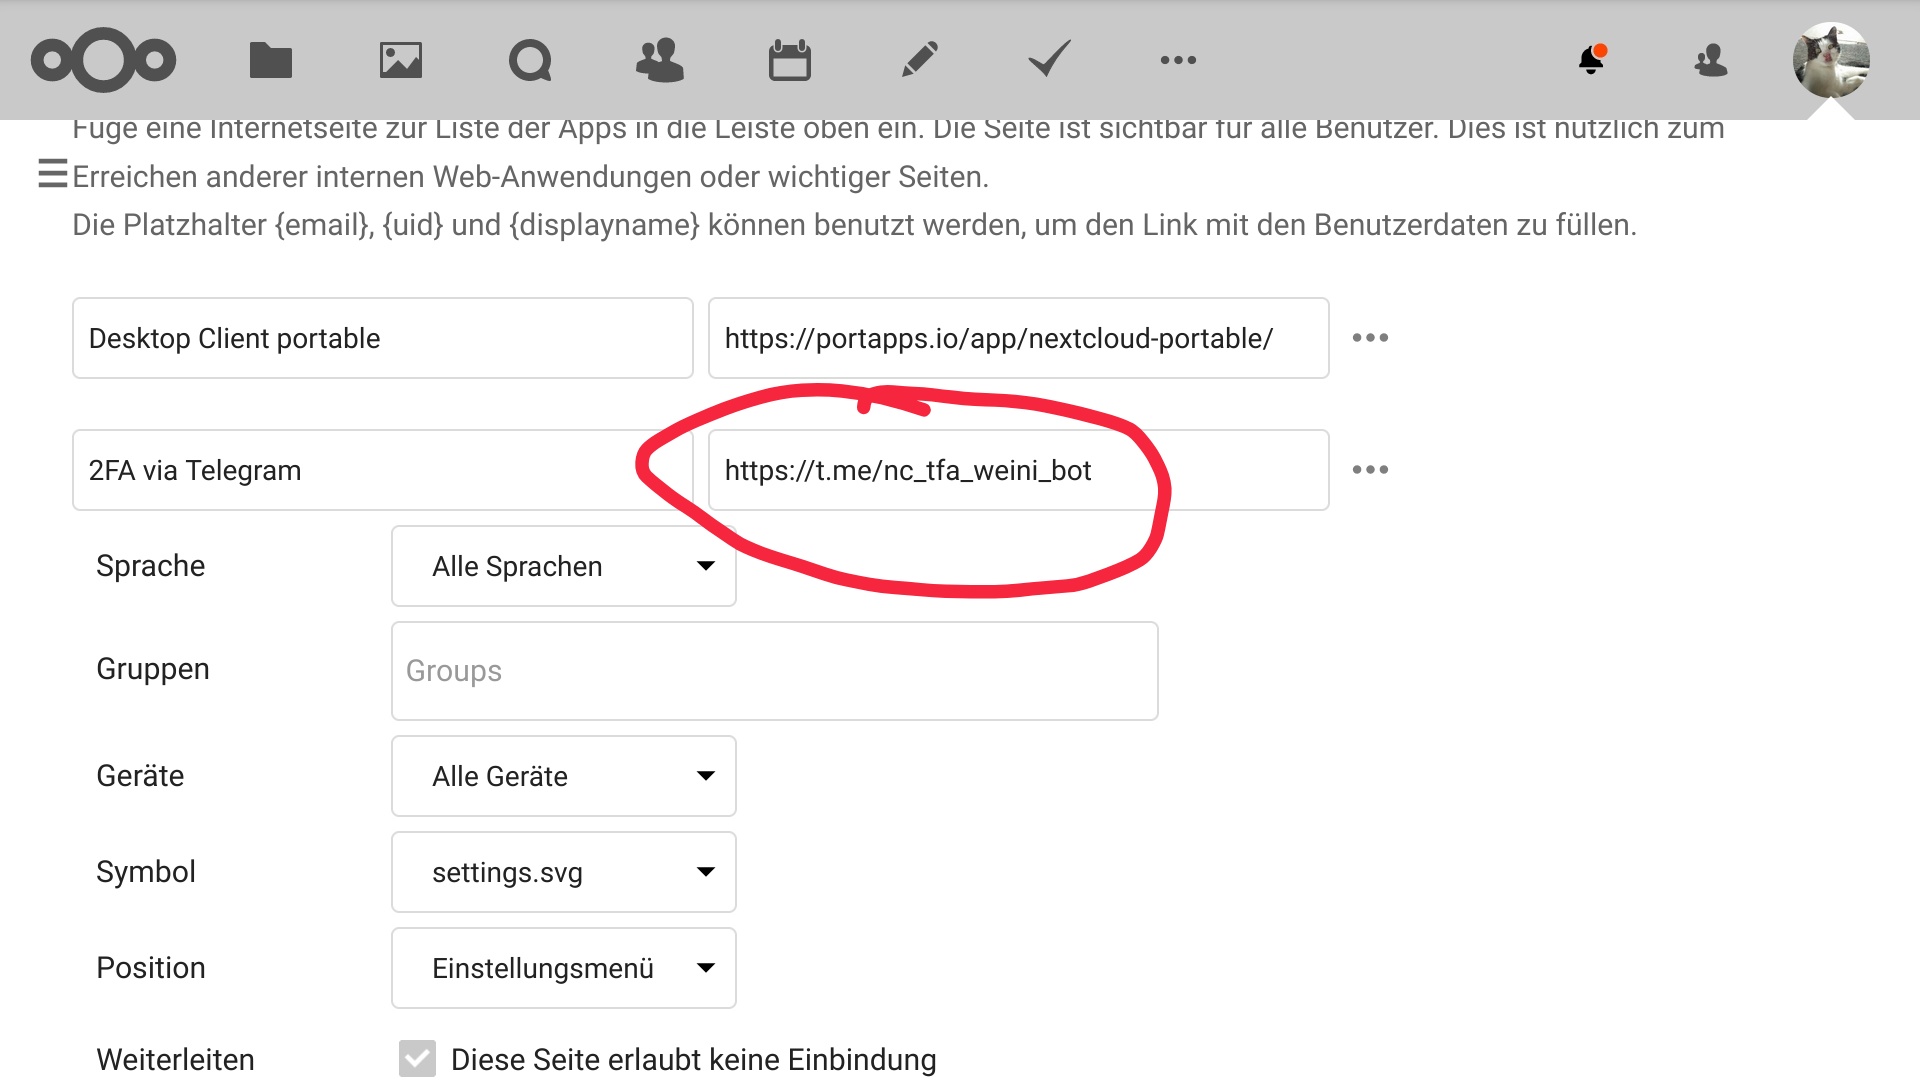Open the 'Alle Geräte' devices dropdown
Viewport: 1920px width, 1080px height.
click(564, 776)
